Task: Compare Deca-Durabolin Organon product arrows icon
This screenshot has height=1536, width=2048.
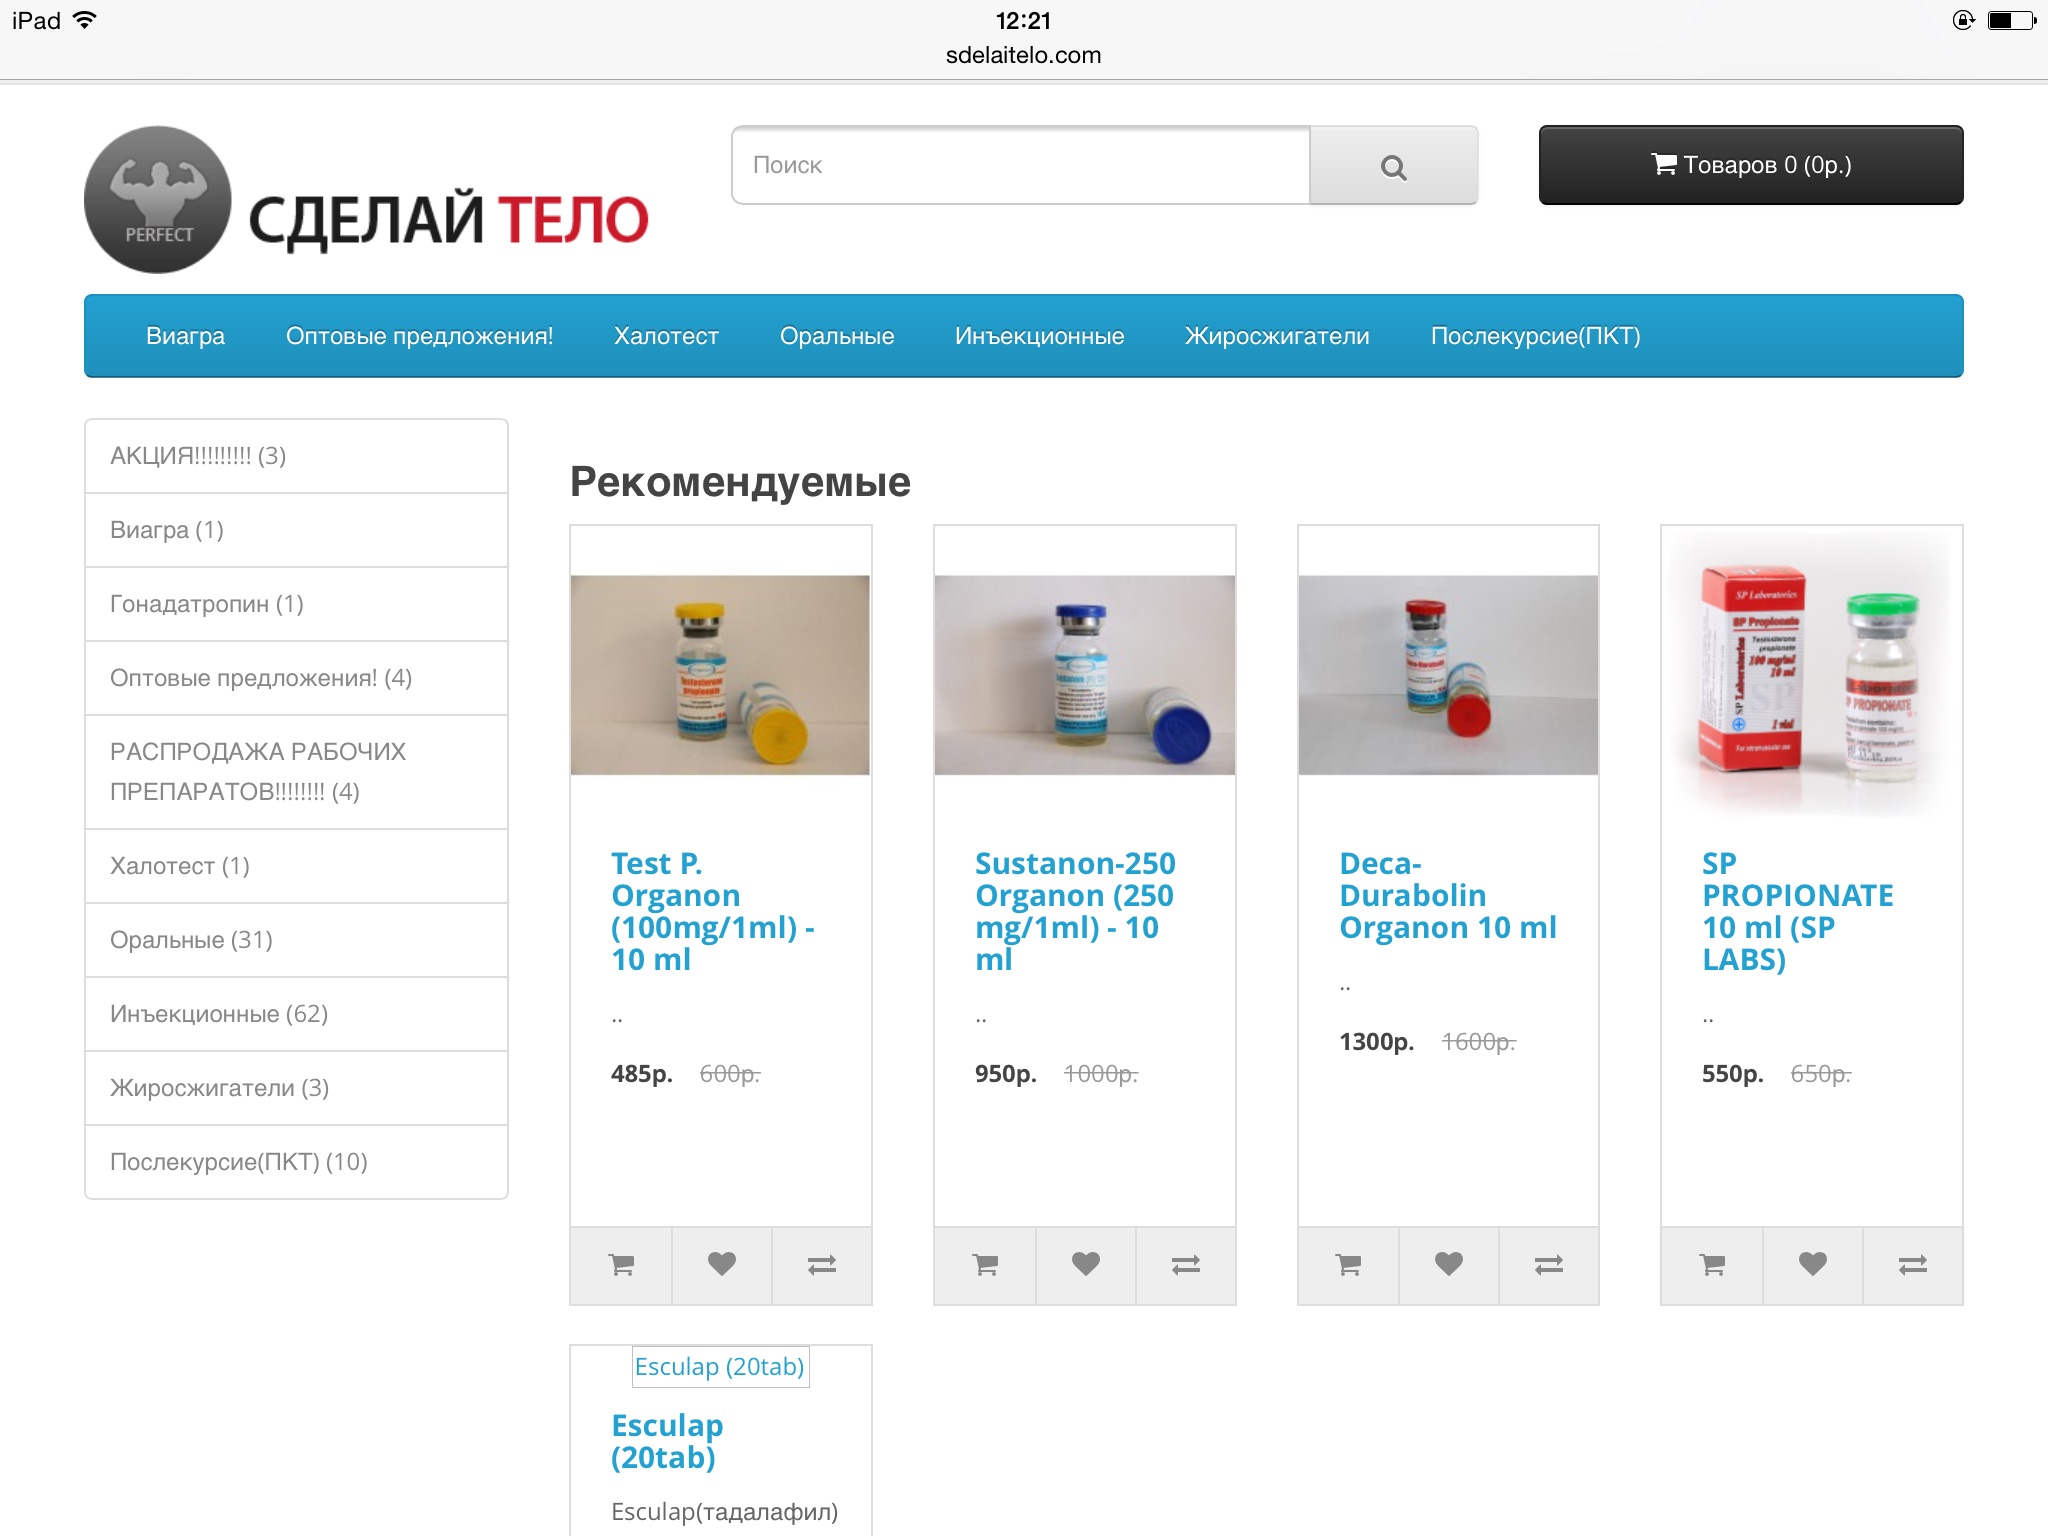Action: [x=1548, y=1265]
